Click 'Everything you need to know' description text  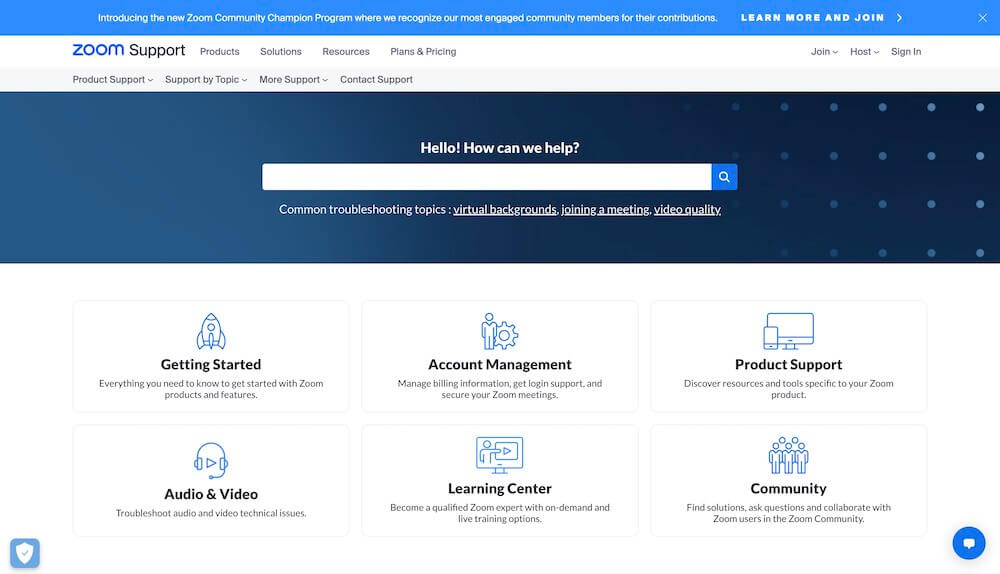211,389
